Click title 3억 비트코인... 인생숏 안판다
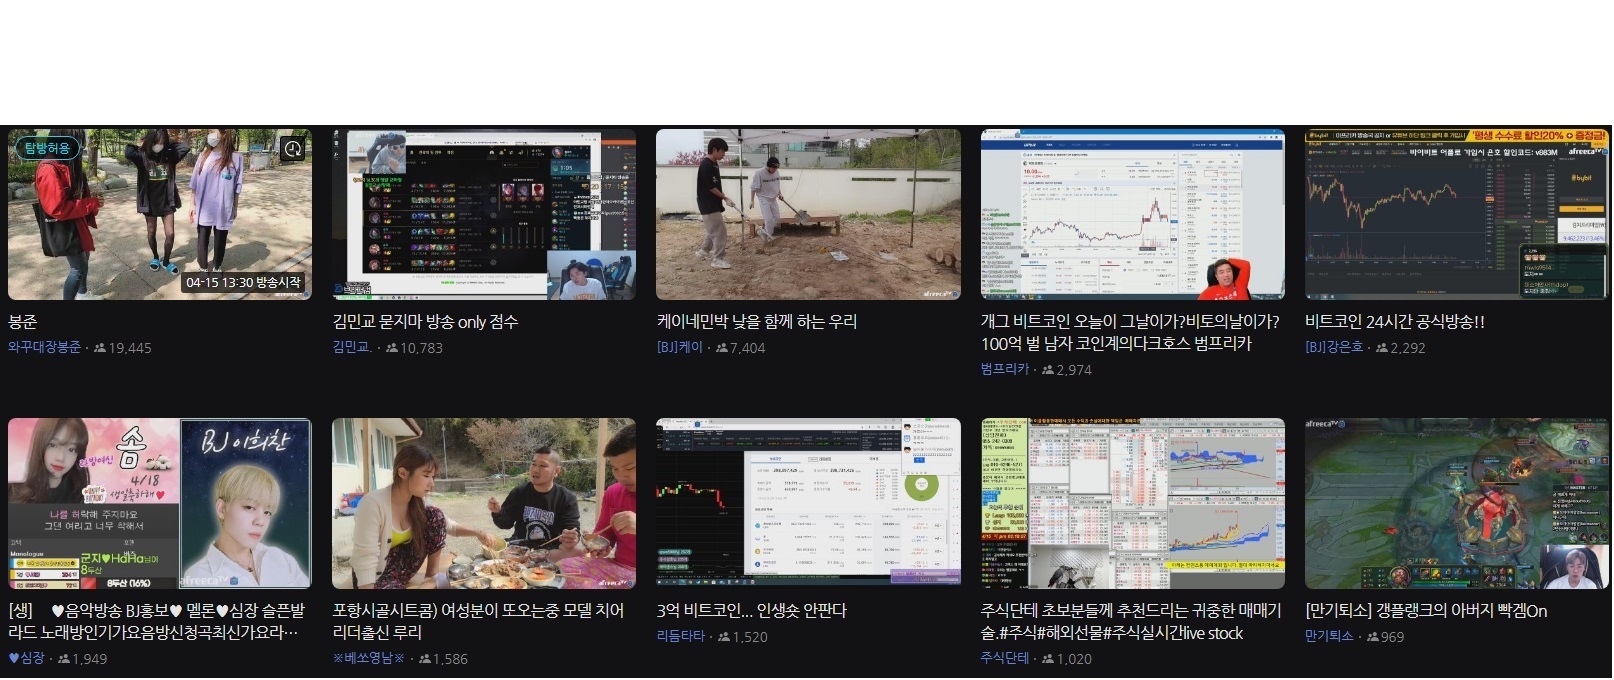 pos(752,611)
